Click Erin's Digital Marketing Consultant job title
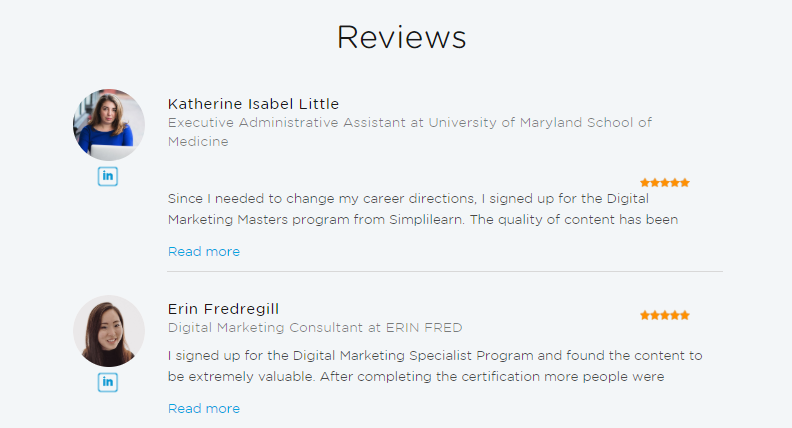Image resolution: width=792 pixels, height=428 pixels. [x=315, y=327]
